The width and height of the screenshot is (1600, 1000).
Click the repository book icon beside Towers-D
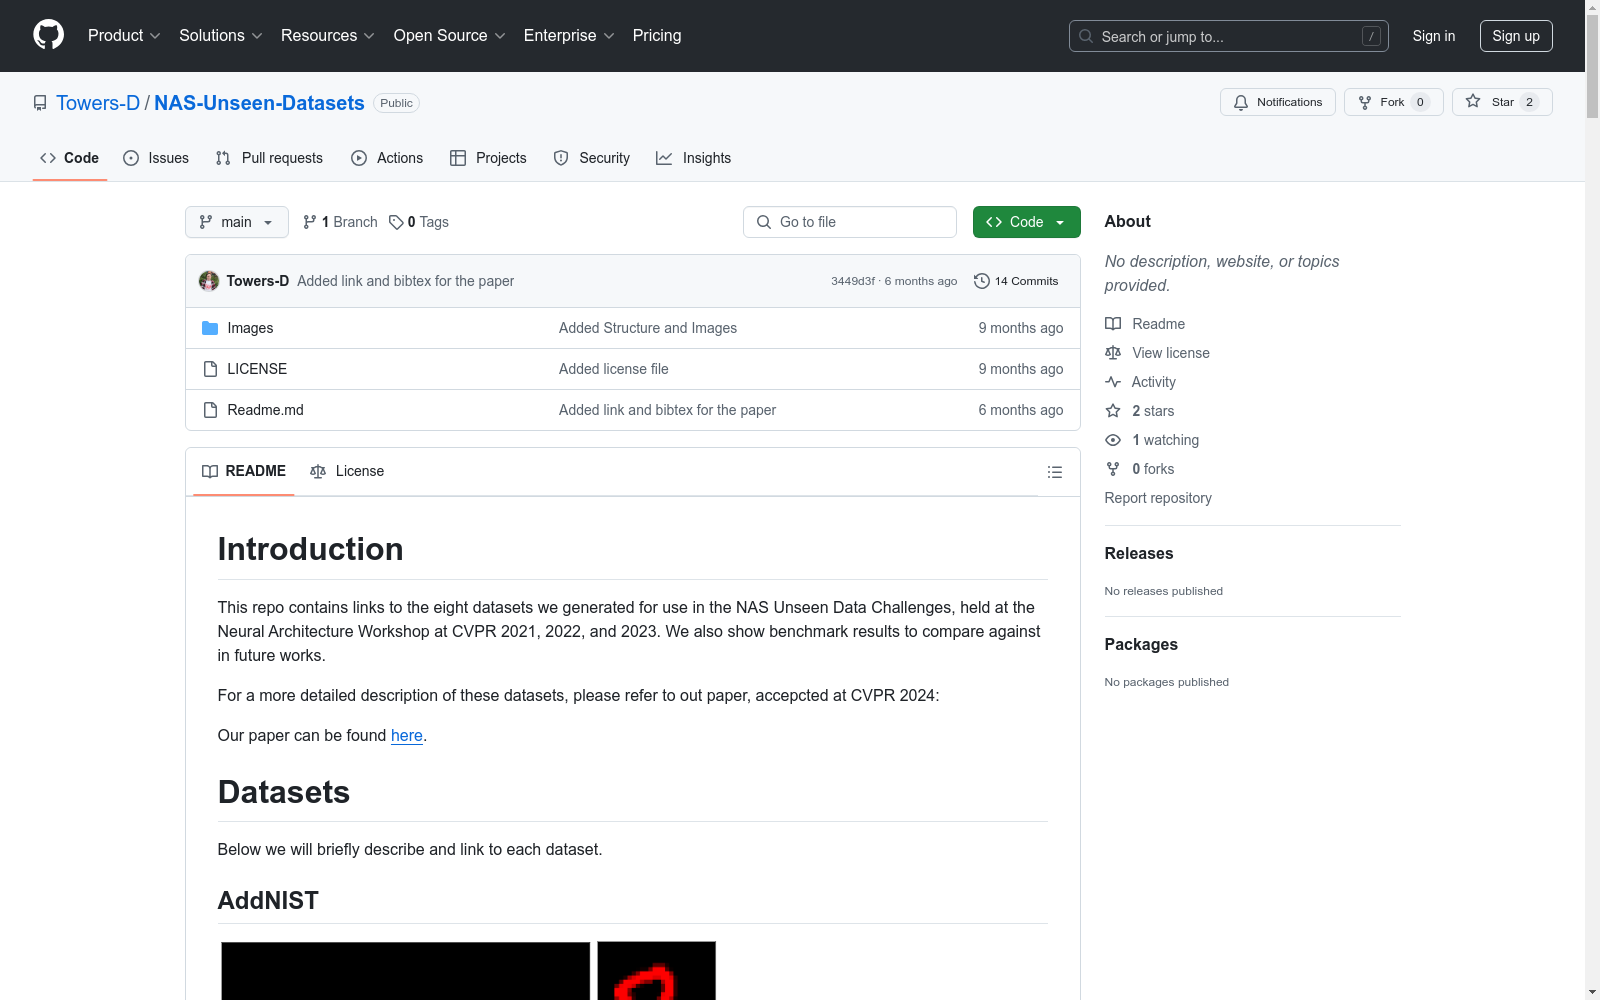40,103
